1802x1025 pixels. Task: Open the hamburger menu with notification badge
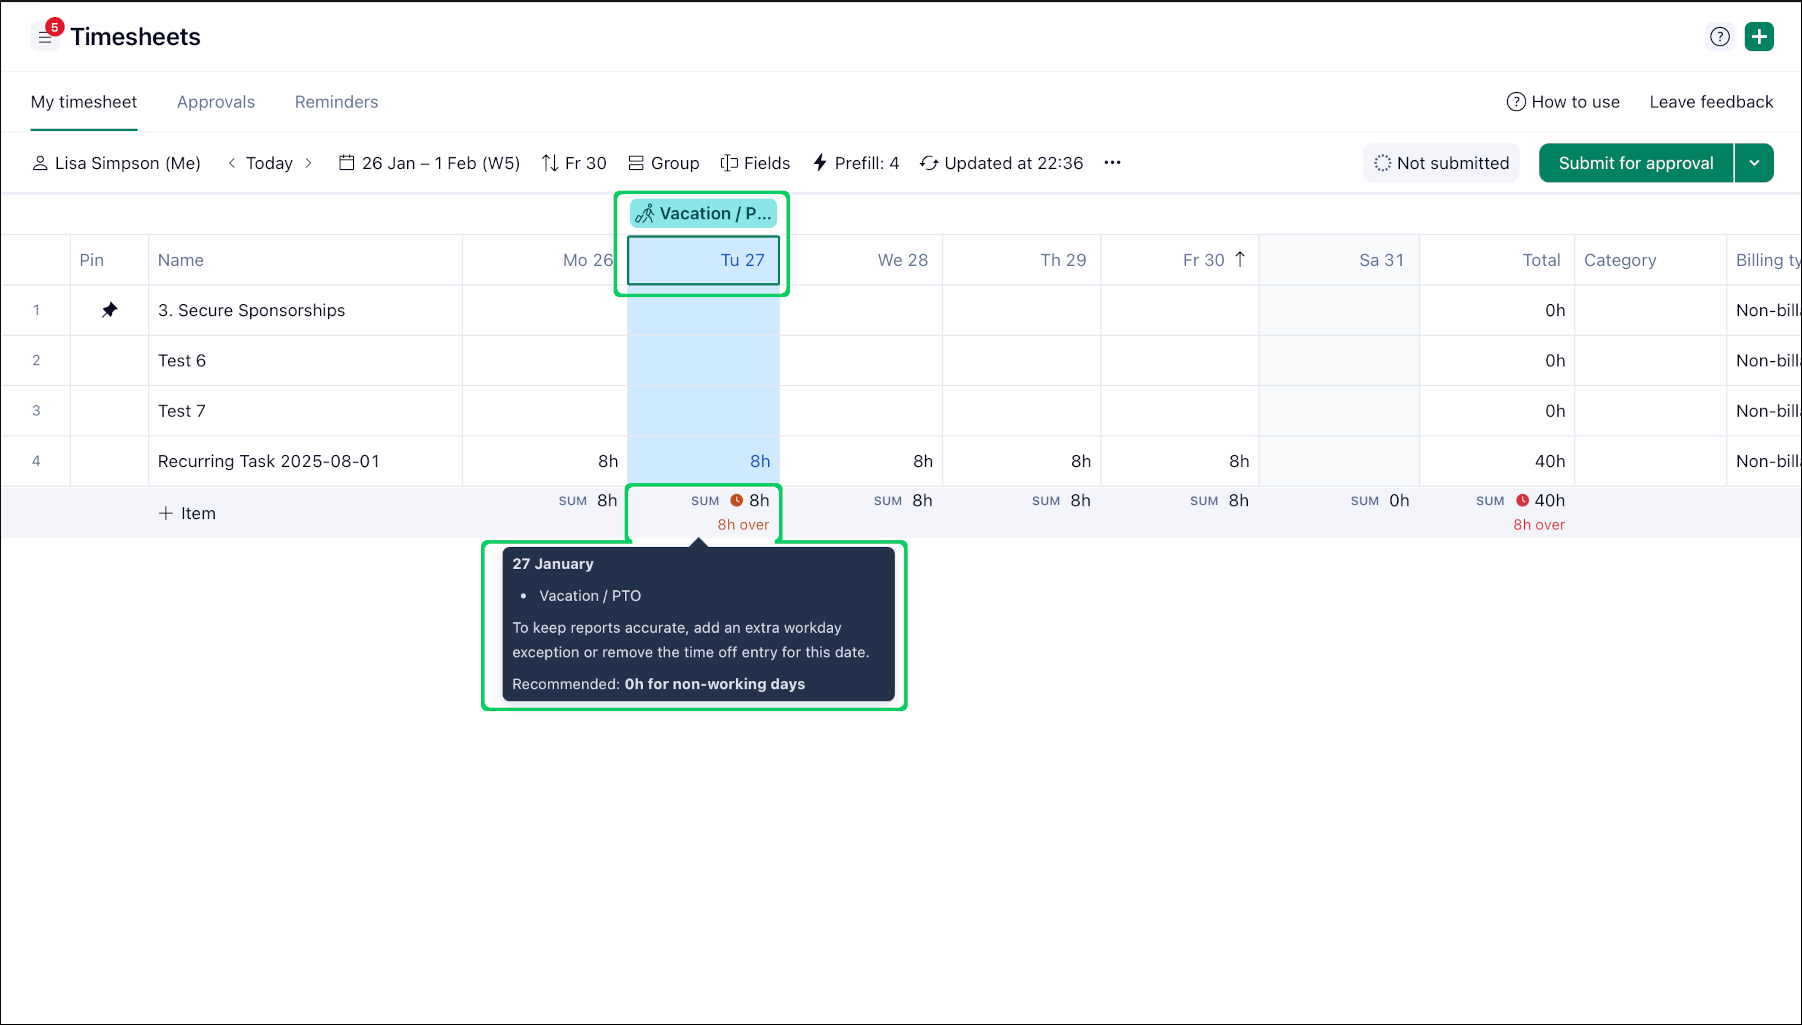tap(45, 37)
